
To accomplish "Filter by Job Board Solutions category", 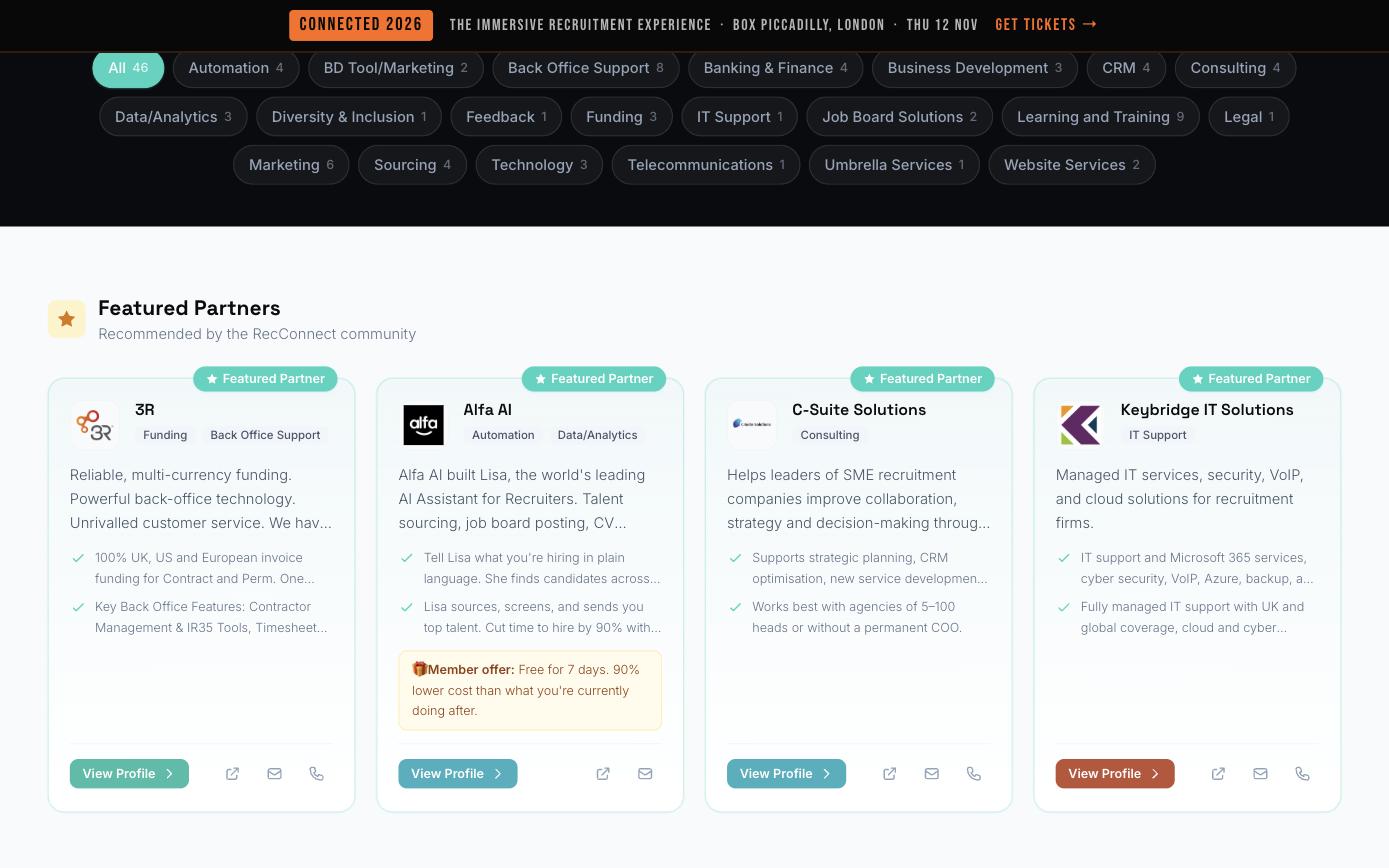I will pyautogui.click(x=900, y=117).
